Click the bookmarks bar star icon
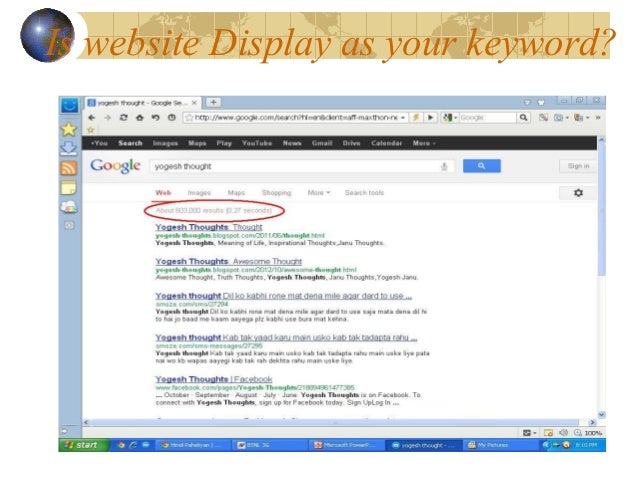 pos(91,130)
